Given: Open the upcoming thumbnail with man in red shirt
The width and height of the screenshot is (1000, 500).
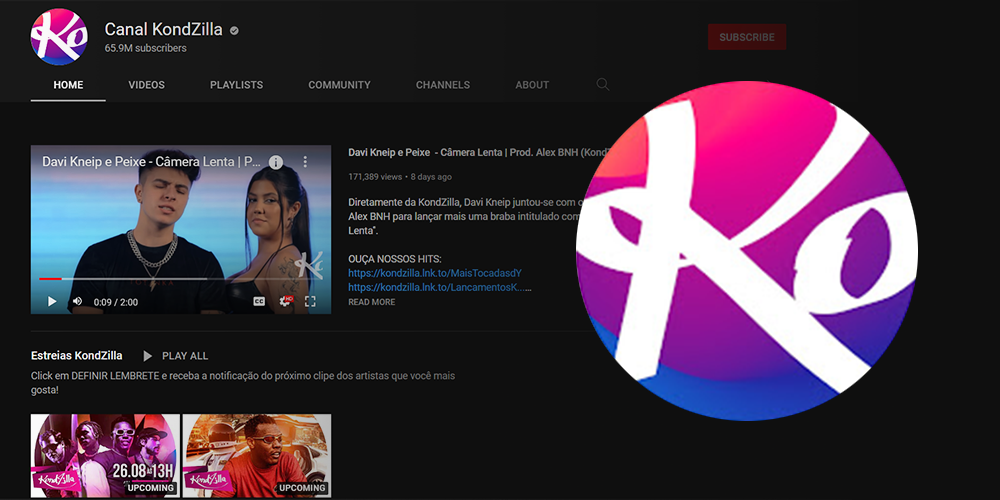Looking at the screenshot, I should [x=257, y=456].
